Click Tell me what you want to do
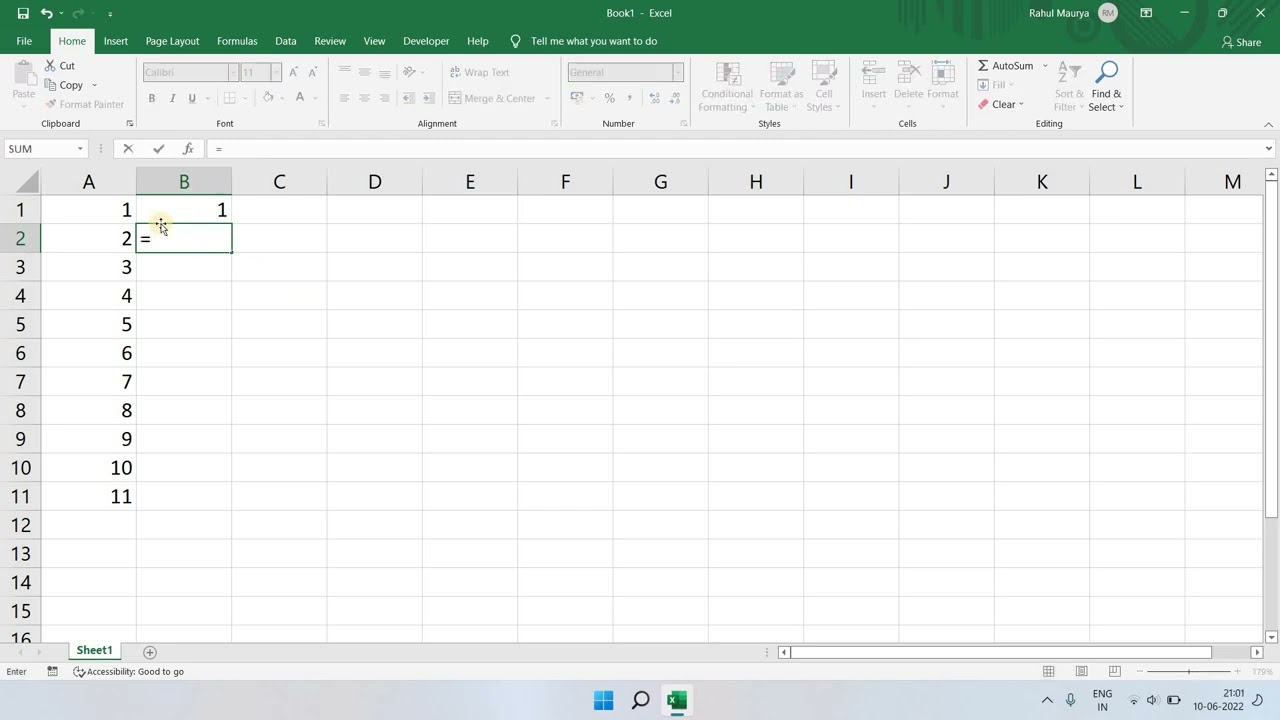Viewport: 1280px width, 720px height. pyautogui.click(x=594, y=41)
